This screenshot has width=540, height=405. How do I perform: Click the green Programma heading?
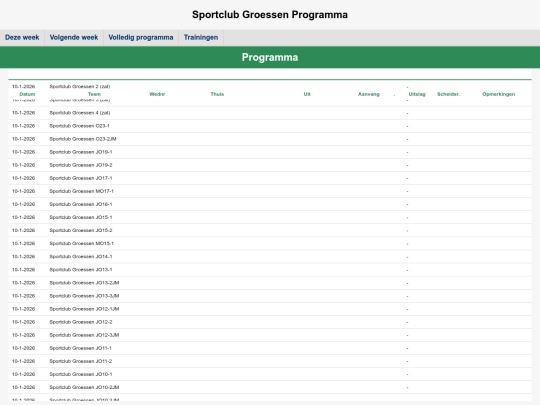pyautogui.click(x=270, y=57)
